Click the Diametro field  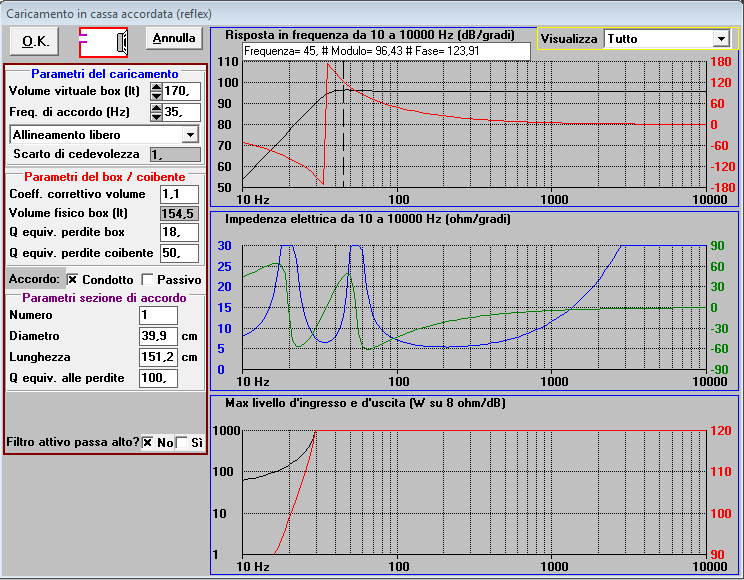(x=158, y=336)
